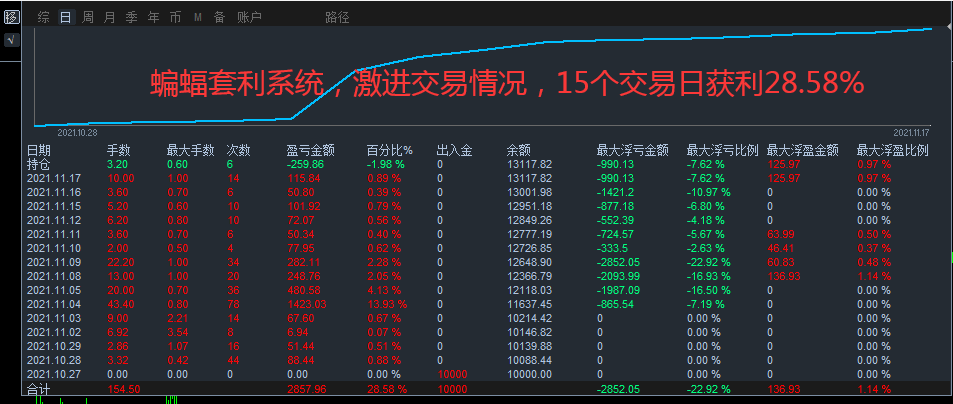Select the 持仓 holdings row label
This screenshot has width=953, height=404.
39,164
